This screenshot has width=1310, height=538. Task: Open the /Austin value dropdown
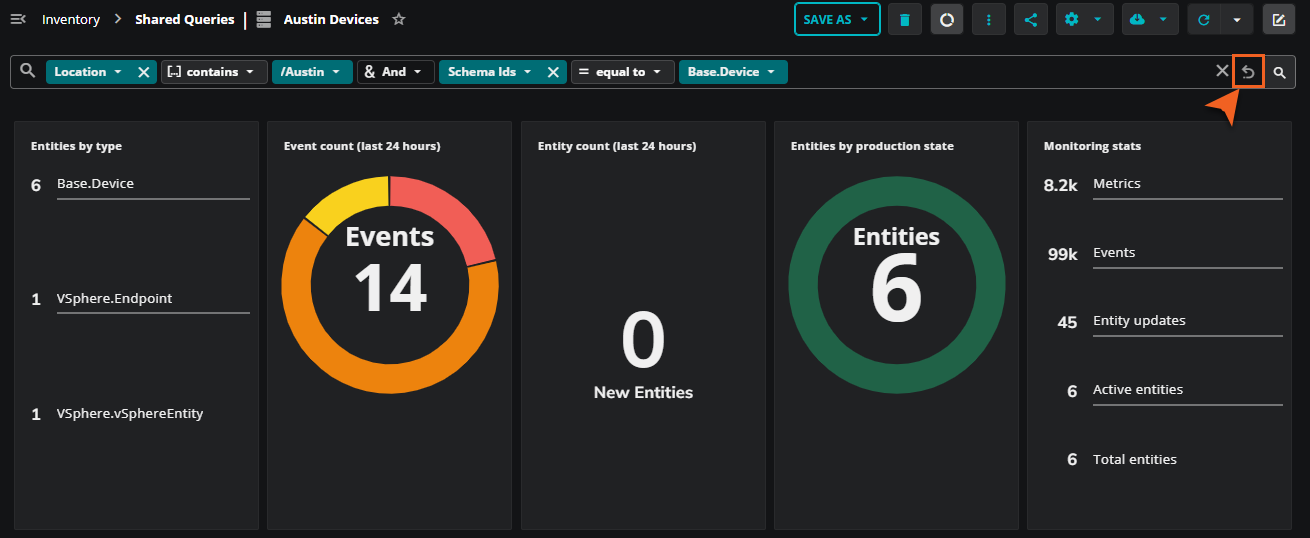[311, 72]
